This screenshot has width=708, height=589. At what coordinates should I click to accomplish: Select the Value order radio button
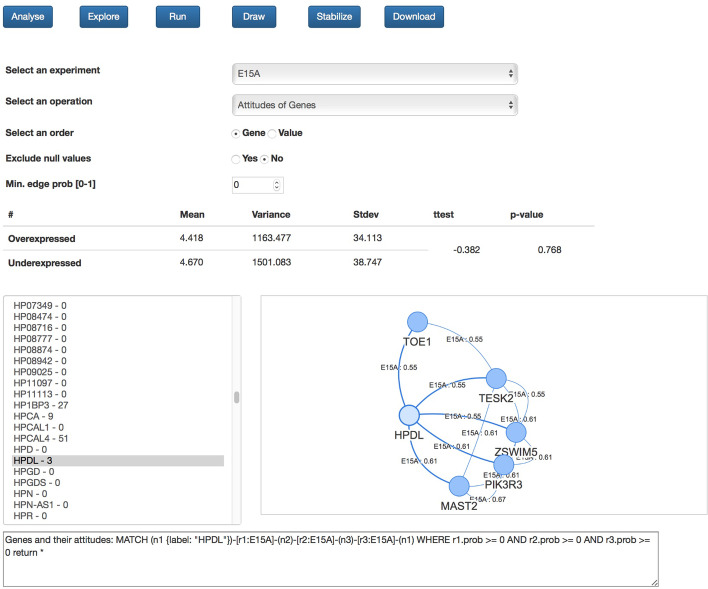(x=272, y=133)
